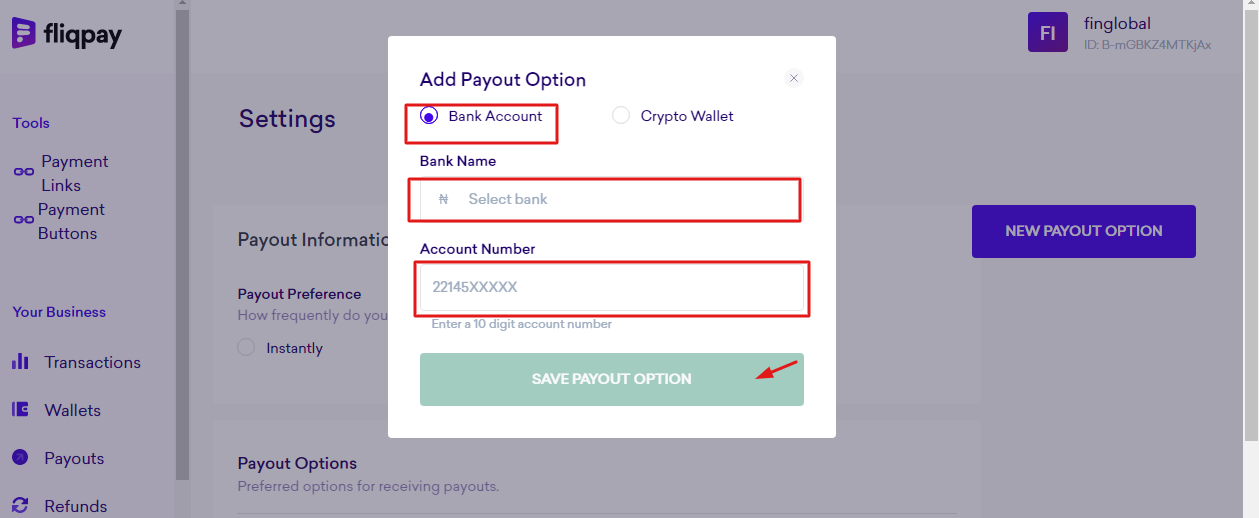Choose the Instantly payout preference

click(x=246, y=348)
